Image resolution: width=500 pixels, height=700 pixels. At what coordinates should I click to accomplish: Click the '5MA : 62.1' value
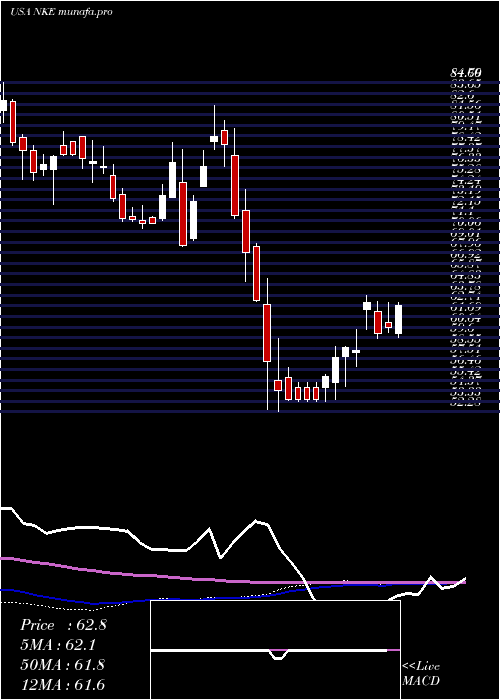pos(58,645)
